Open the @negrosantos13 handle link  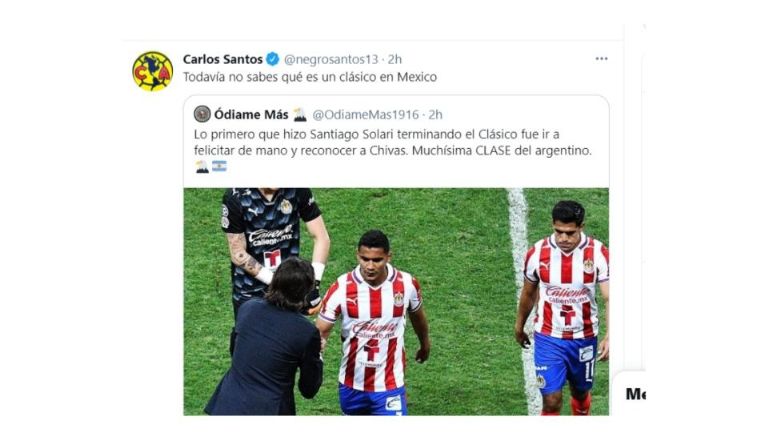click(331, 59)
